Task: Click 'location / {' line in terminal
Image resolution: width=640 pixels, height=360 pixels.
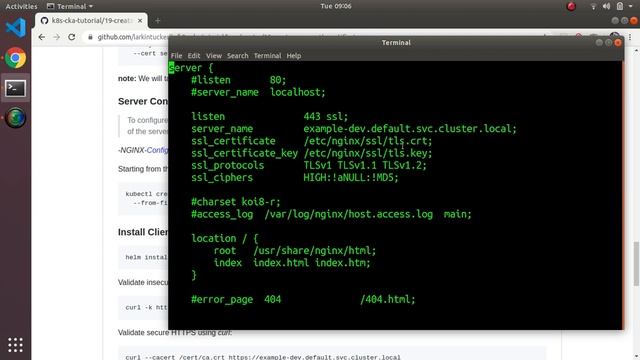Action: 224,238
